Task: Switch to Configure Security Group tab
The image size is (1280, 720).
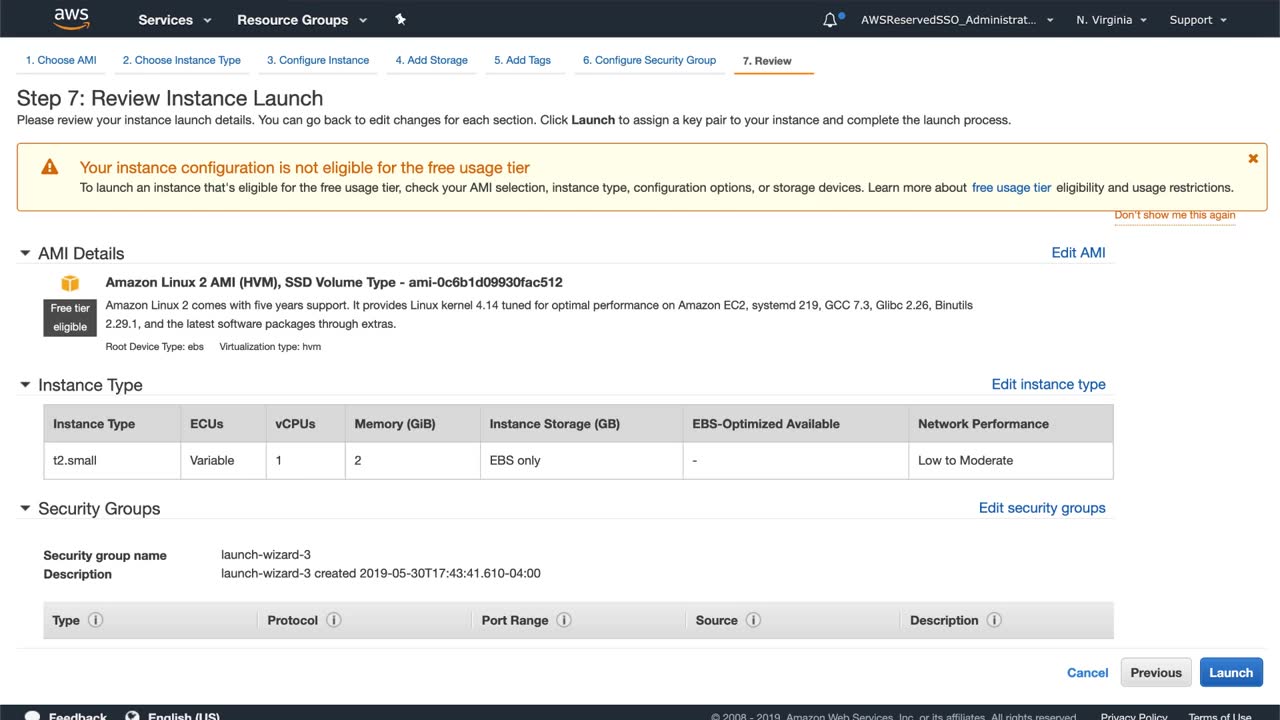Action: click(649, 60)
